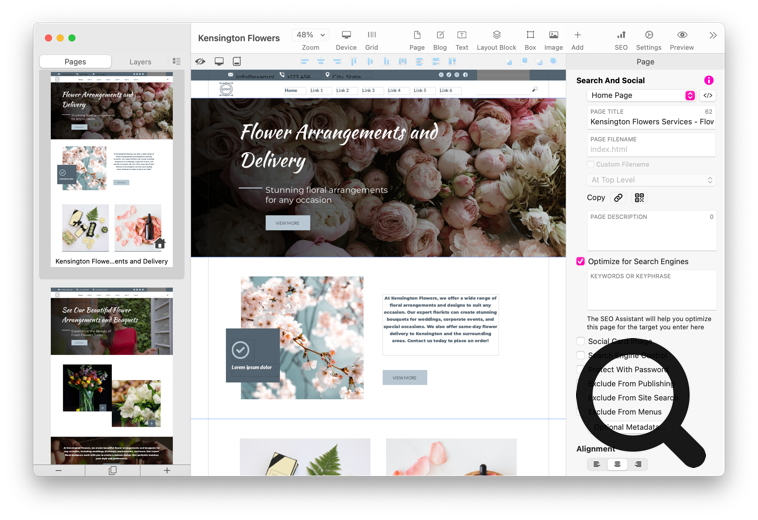Show the QR code for the page
Image resolution: width=758 pixels, height=520 pixels.
(639, 198)
